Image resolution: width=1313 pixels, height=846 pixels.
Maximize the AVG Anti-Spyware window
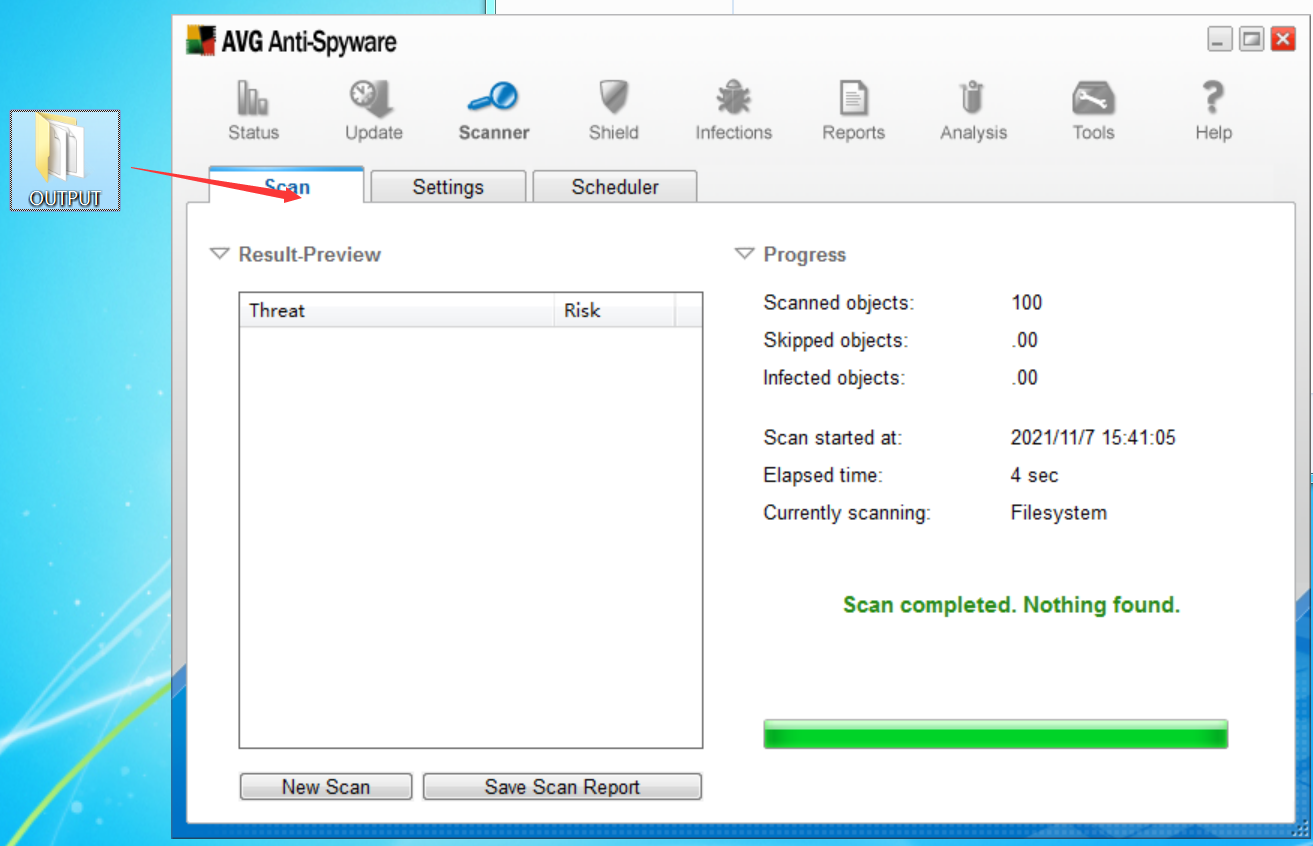pos(1251,40)
